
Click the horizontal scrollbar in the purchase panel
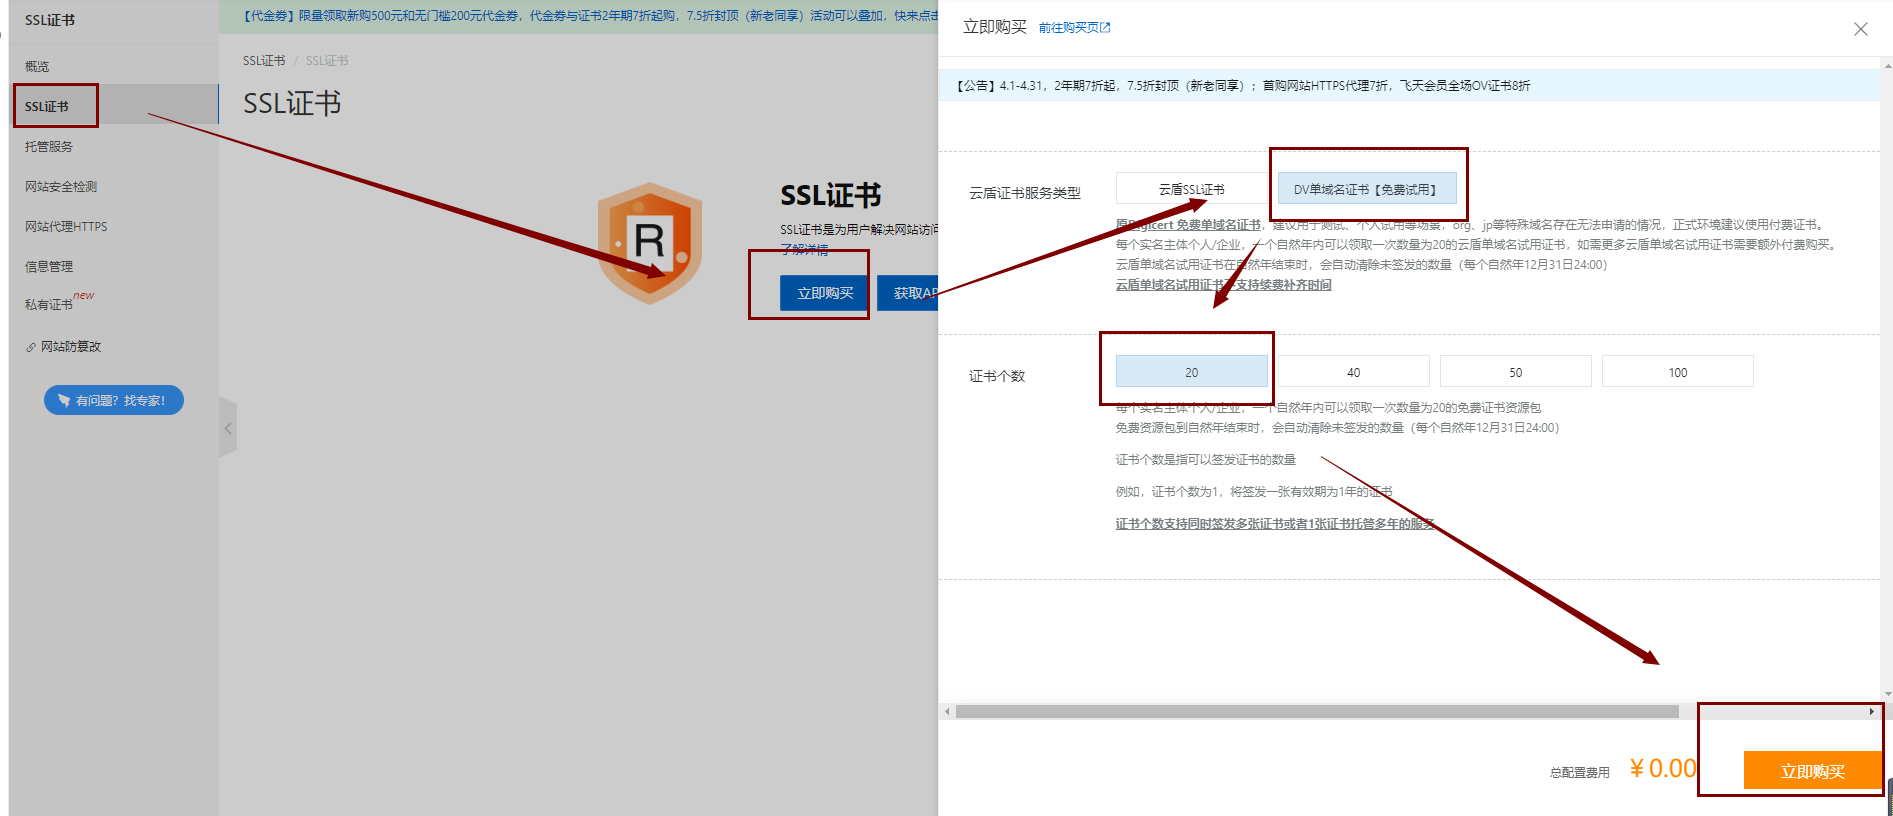point(1316,712)
